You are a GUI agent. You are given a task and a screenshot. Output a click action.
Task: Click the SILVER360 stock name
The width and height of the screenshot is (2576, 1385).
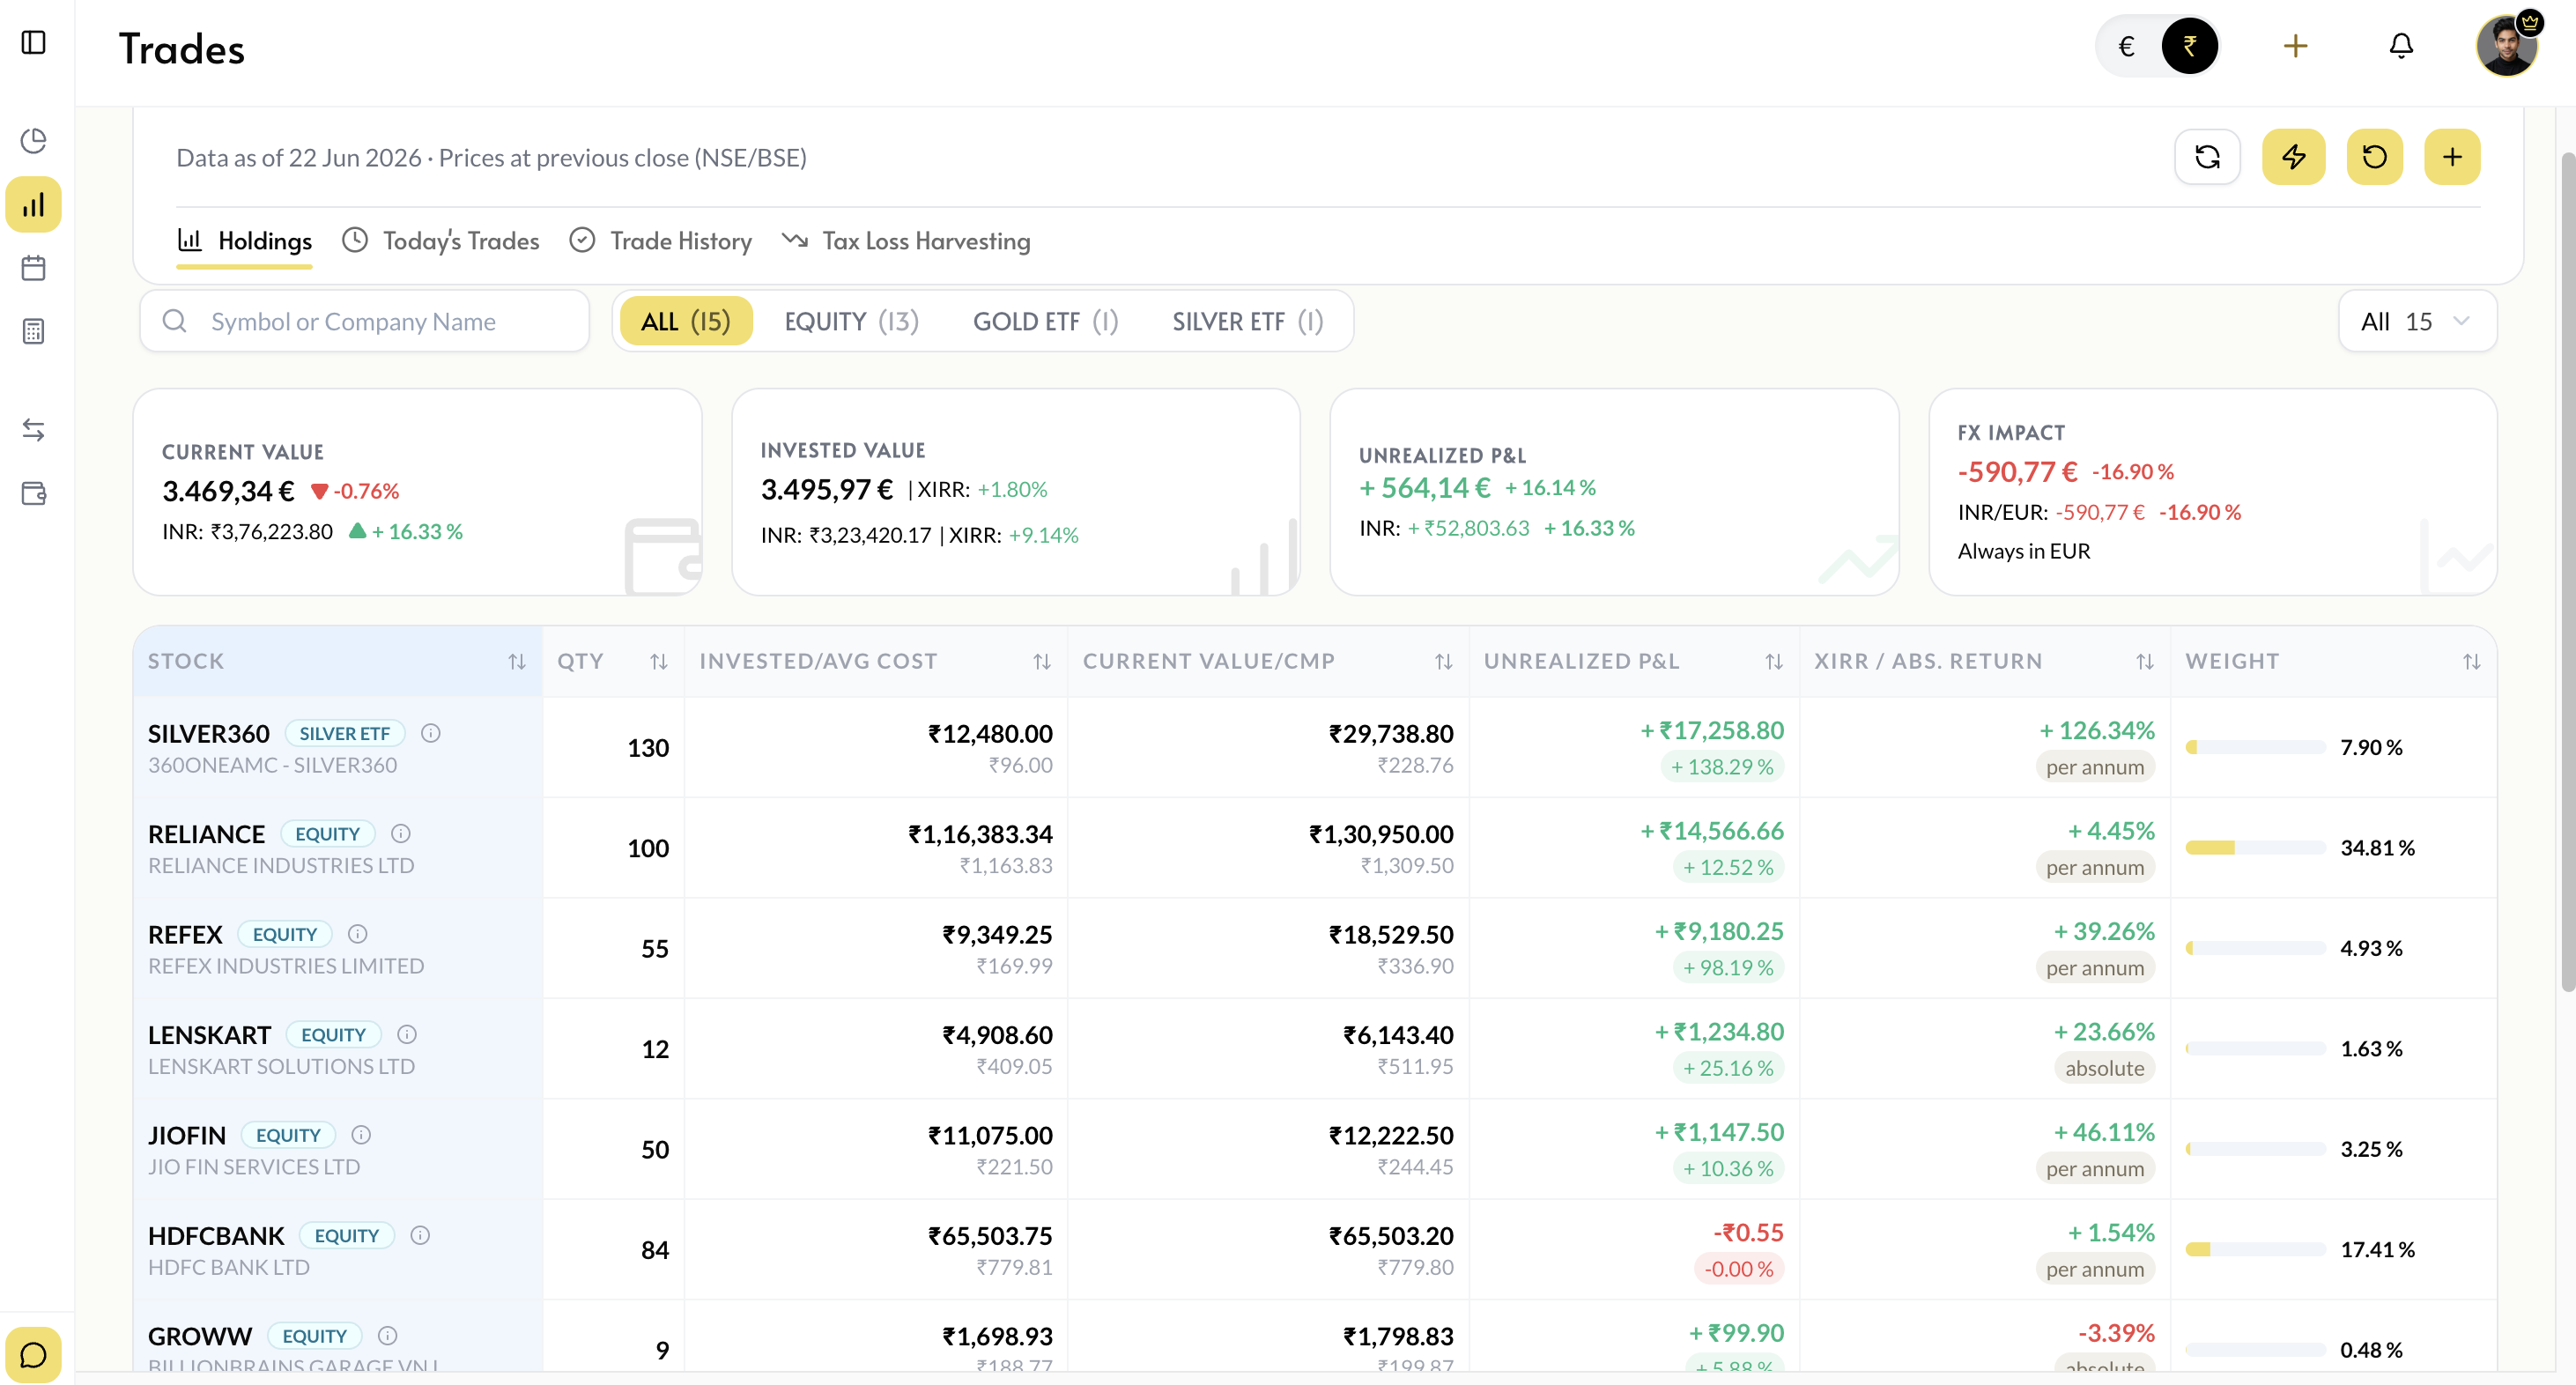click(209, 734)
